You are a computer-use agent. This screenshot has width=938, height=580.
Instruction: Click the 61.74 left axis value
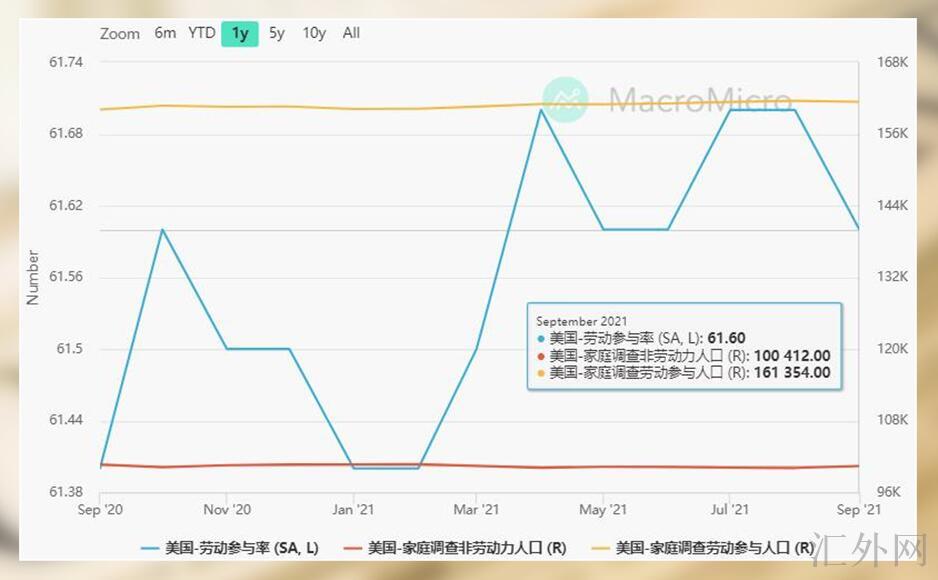tap(66, 62)
